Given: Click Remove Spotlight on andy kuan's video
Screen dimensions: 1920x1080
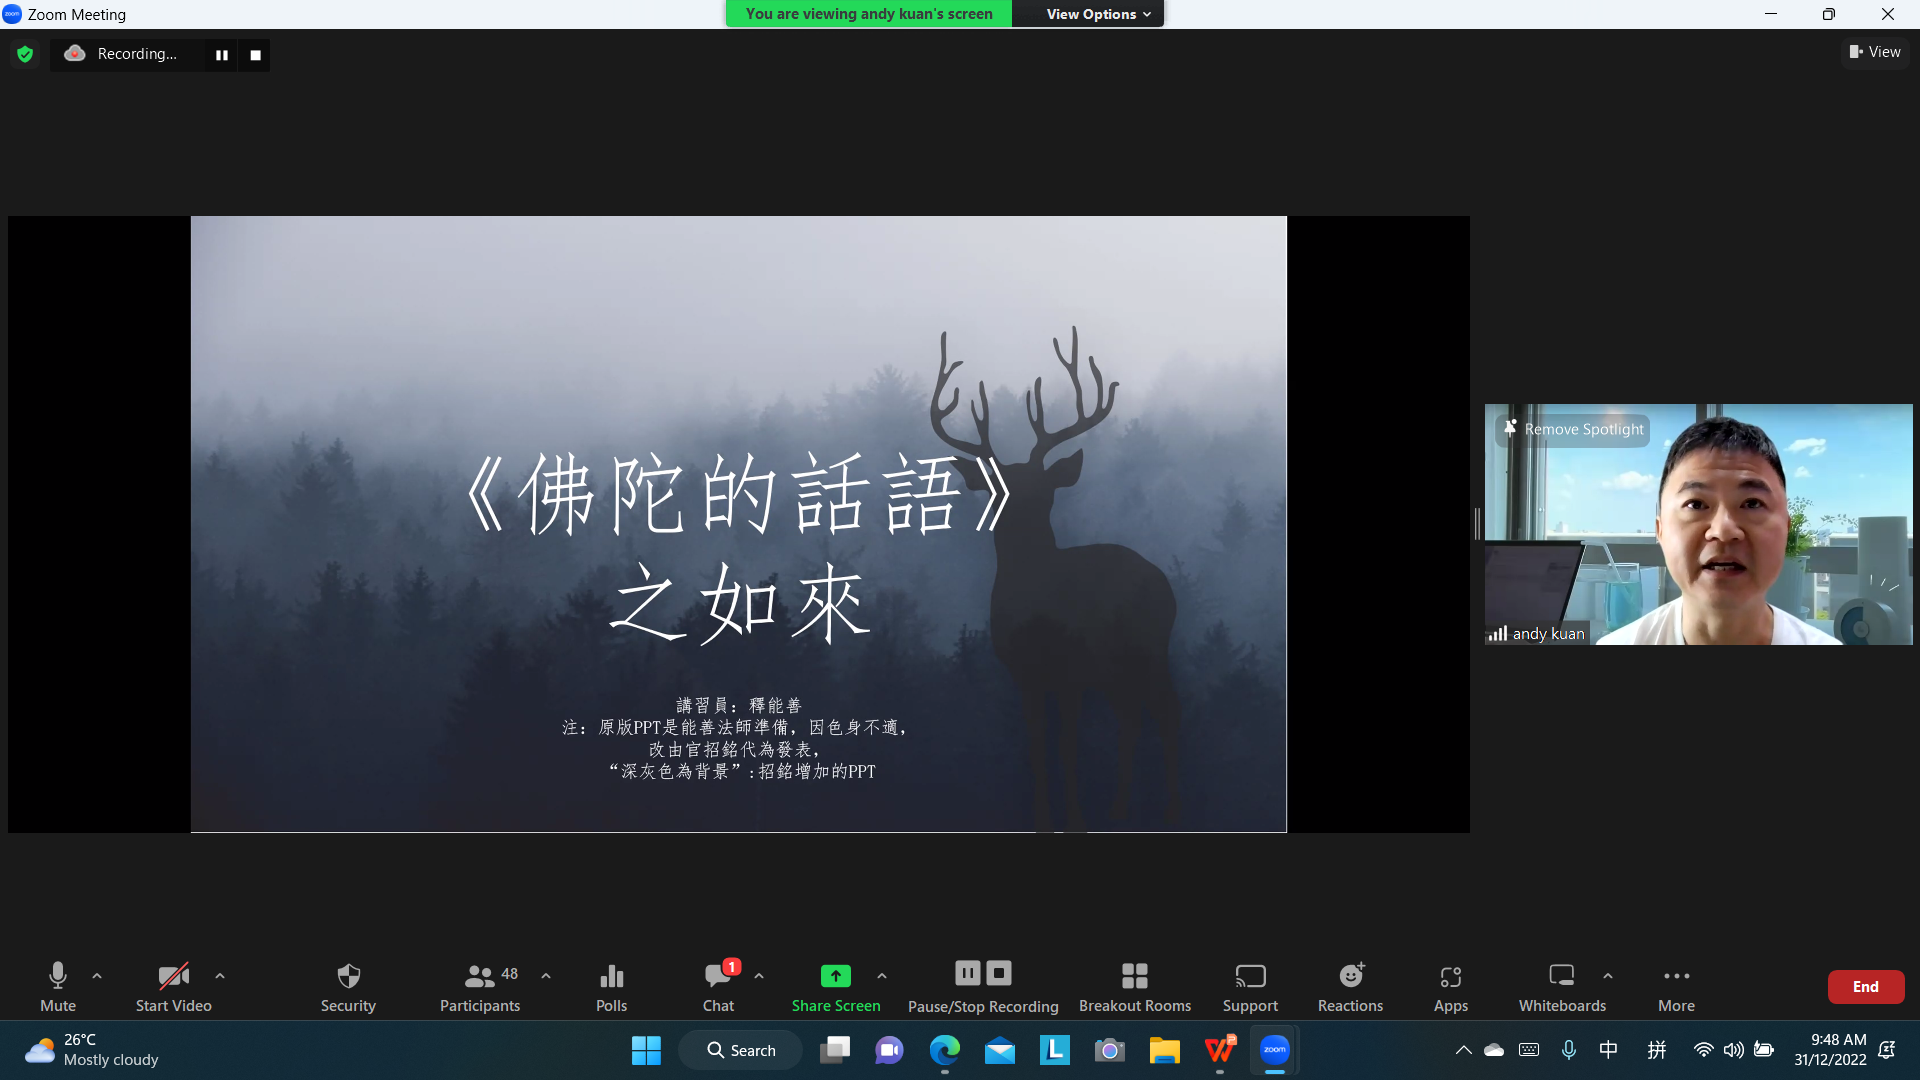Looking at the screenshot, I should (x=1574, y=429).
